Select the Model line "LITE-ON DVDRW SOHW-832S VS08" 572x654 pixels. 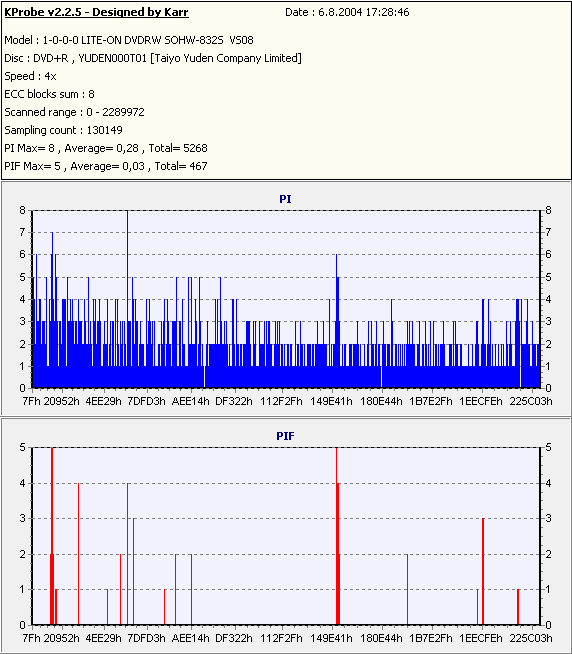[129, 40]
